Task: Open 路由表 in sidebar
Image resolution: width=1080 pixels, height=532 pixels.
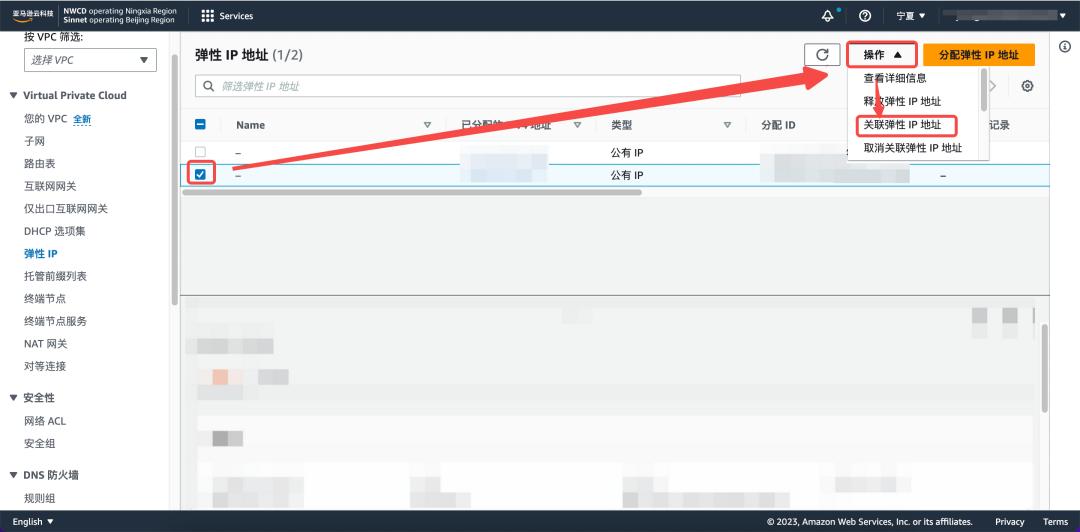Action: [40, 163]
